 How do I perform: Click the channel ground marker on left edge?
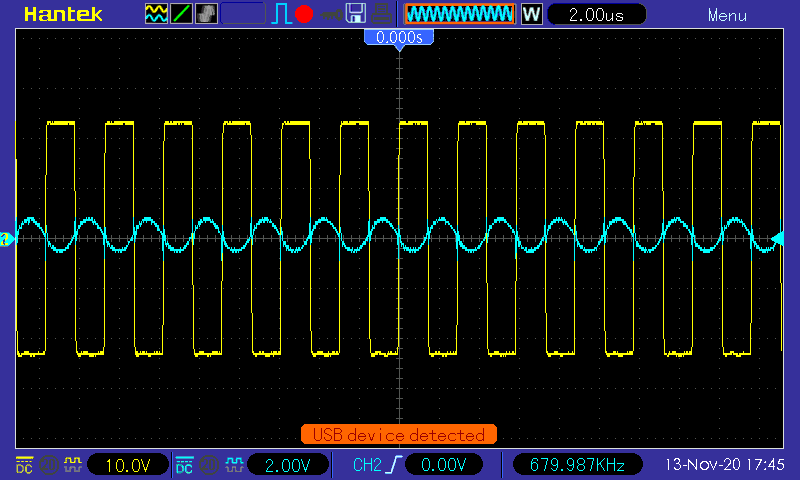[6, 239]
